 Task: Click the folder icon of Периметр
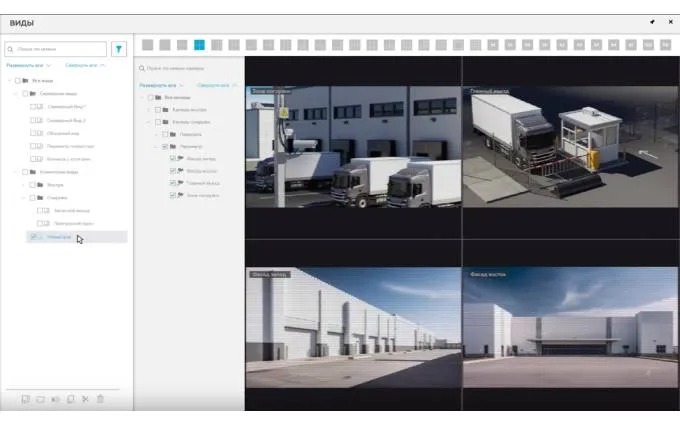tap(173, 147)
